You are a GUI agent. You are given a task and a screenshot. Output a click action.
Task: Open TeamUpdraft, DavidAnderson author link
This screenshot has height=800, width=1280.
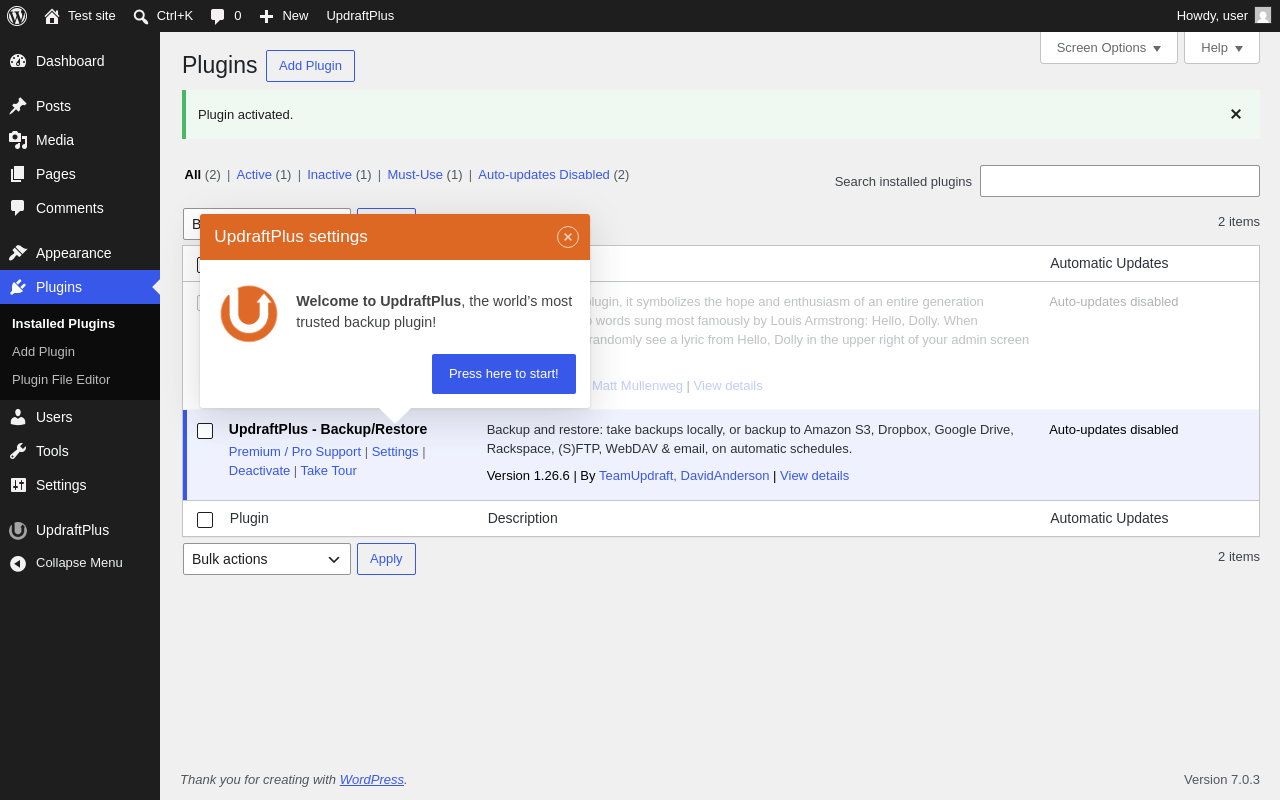[x=684, y=475]
